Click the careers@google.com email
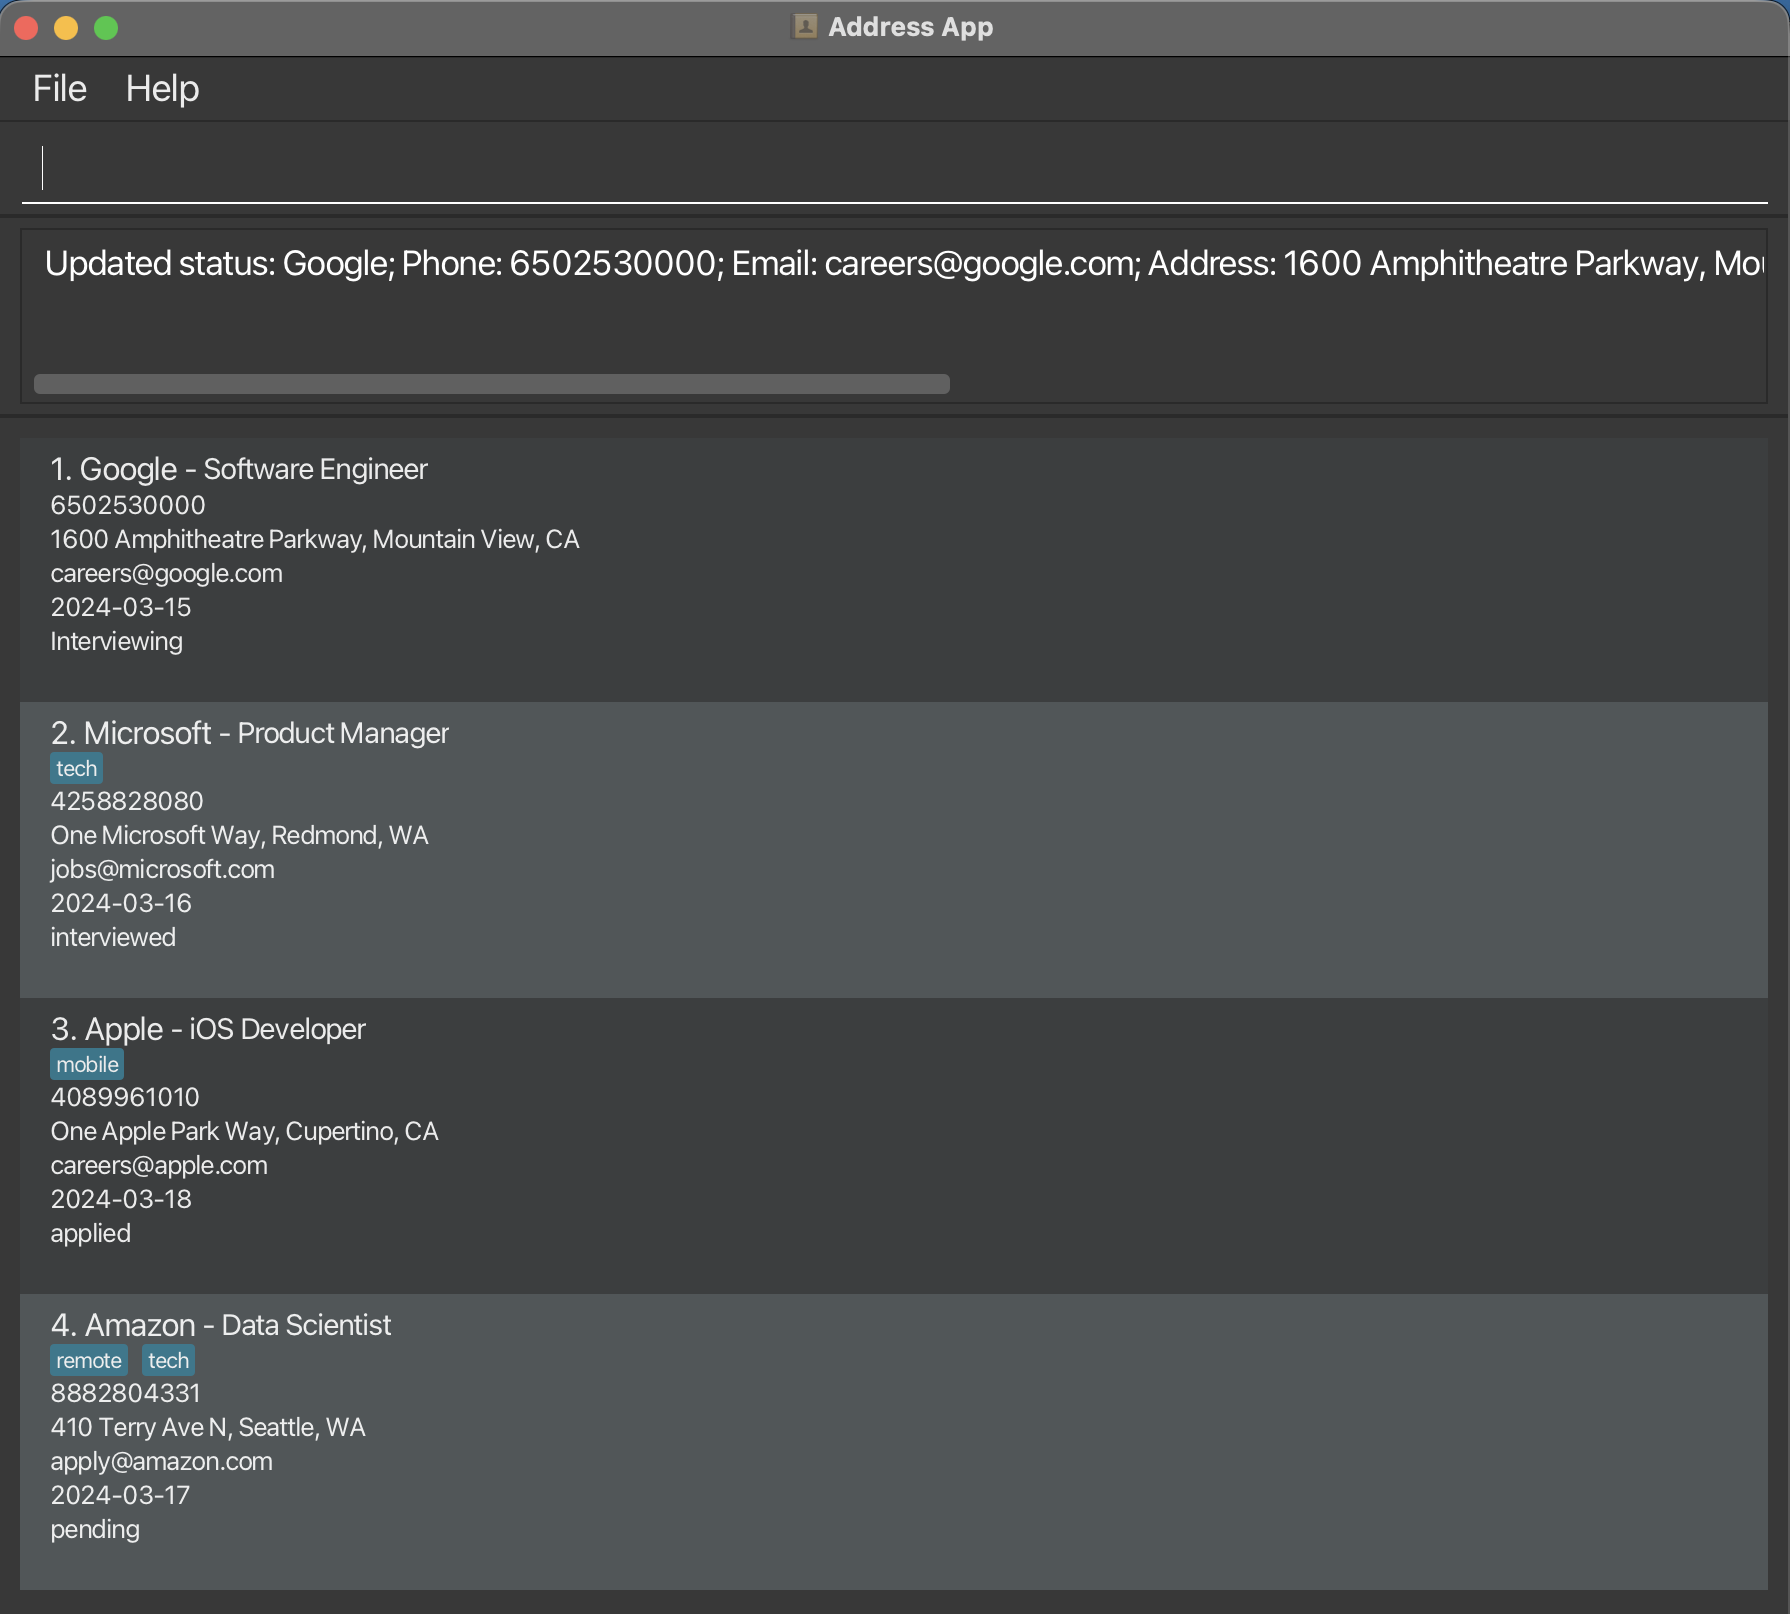1790x1614 pixels. 167,573
